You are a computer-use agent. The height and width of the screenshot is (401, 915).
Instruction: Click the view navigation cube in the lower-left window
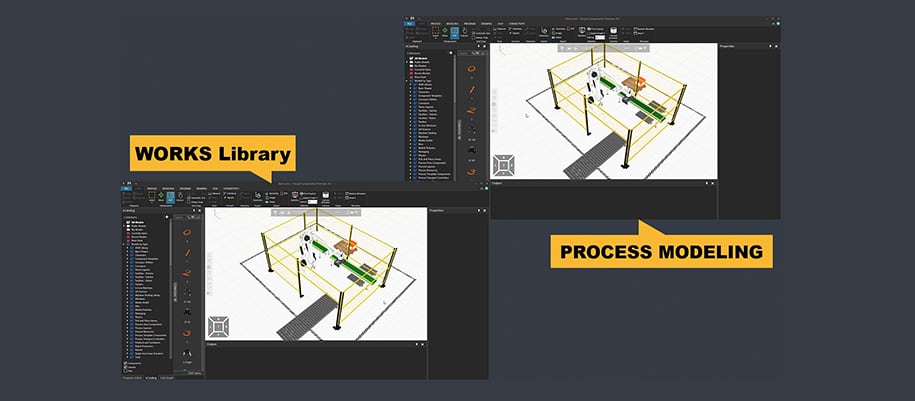click(221, 326)
